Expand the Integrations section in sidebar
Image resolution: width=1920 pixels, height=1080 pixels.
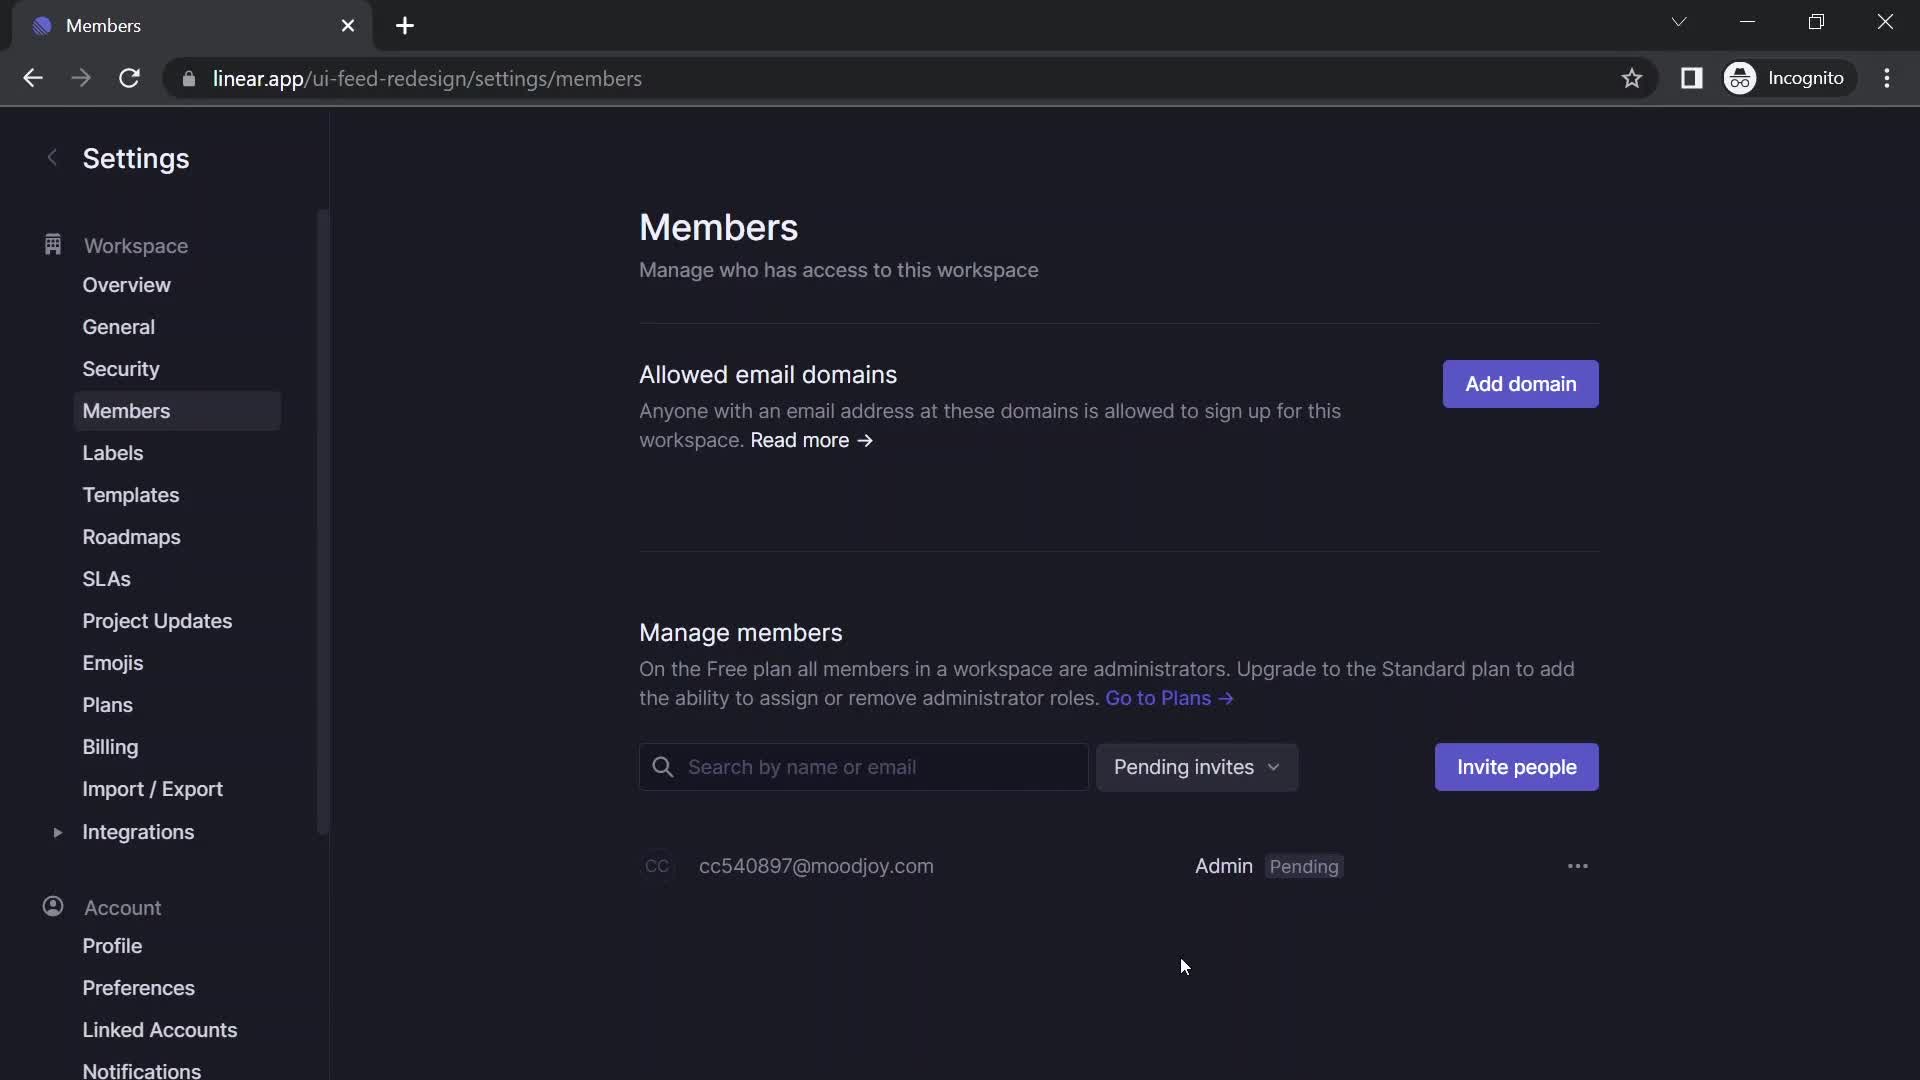(59, 833)
